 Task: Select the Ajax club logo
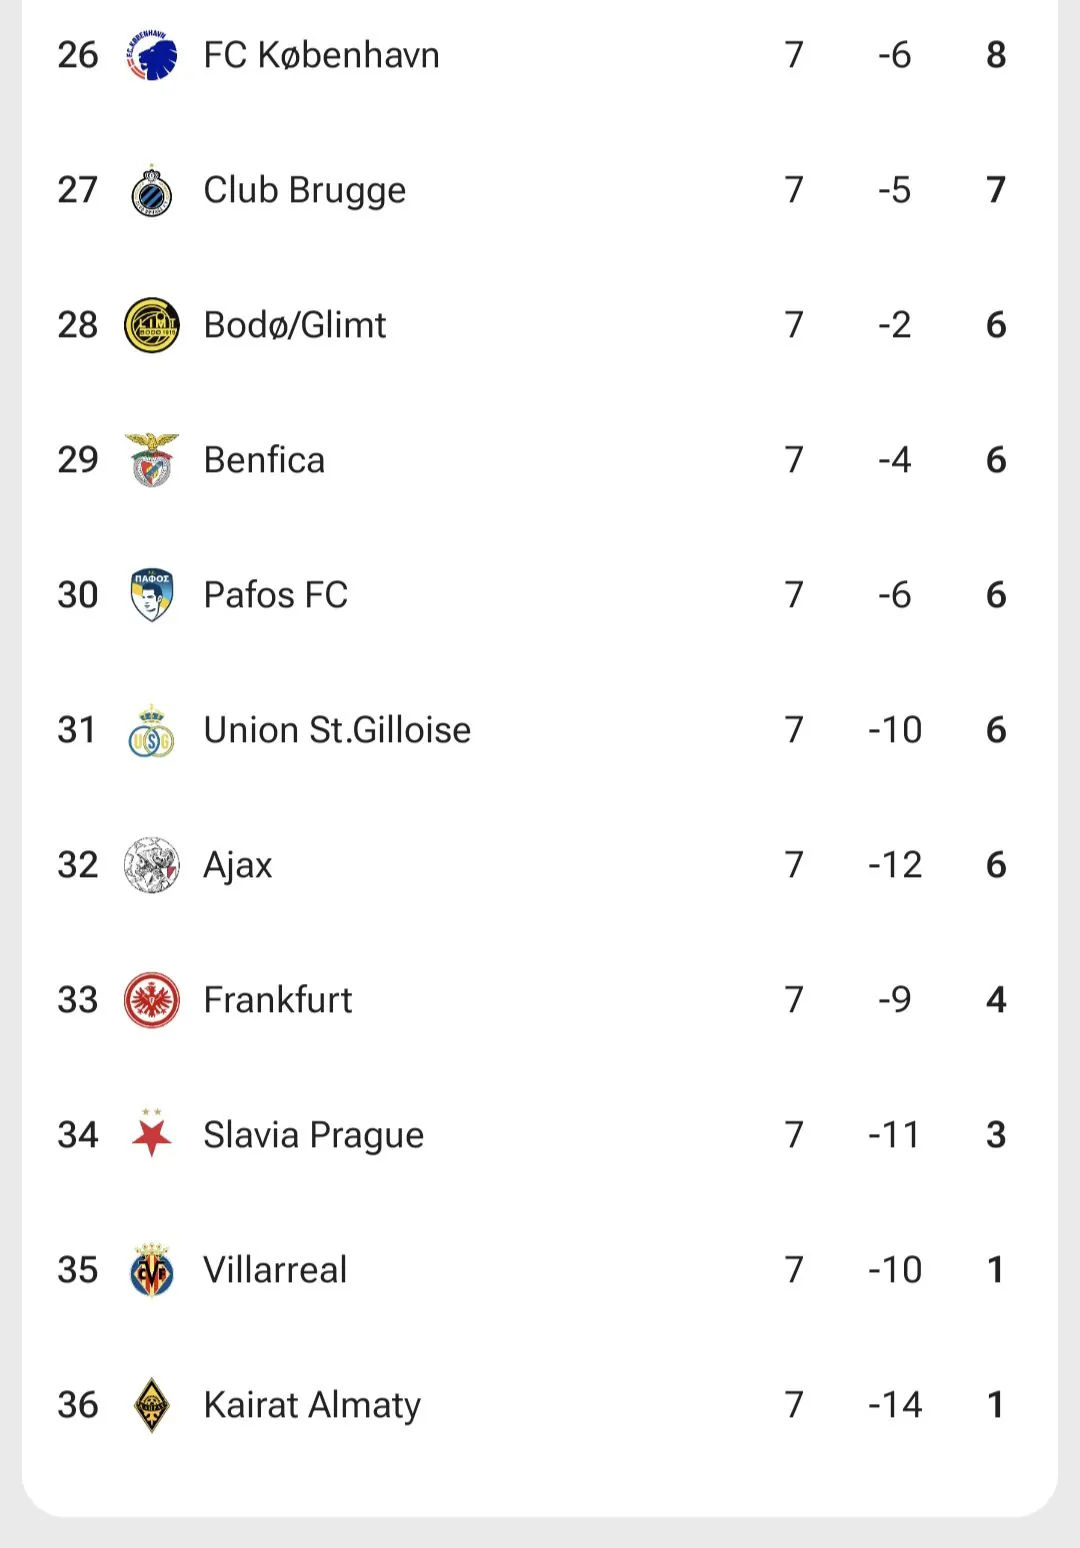pyautogui.click(x=152, y=865)
